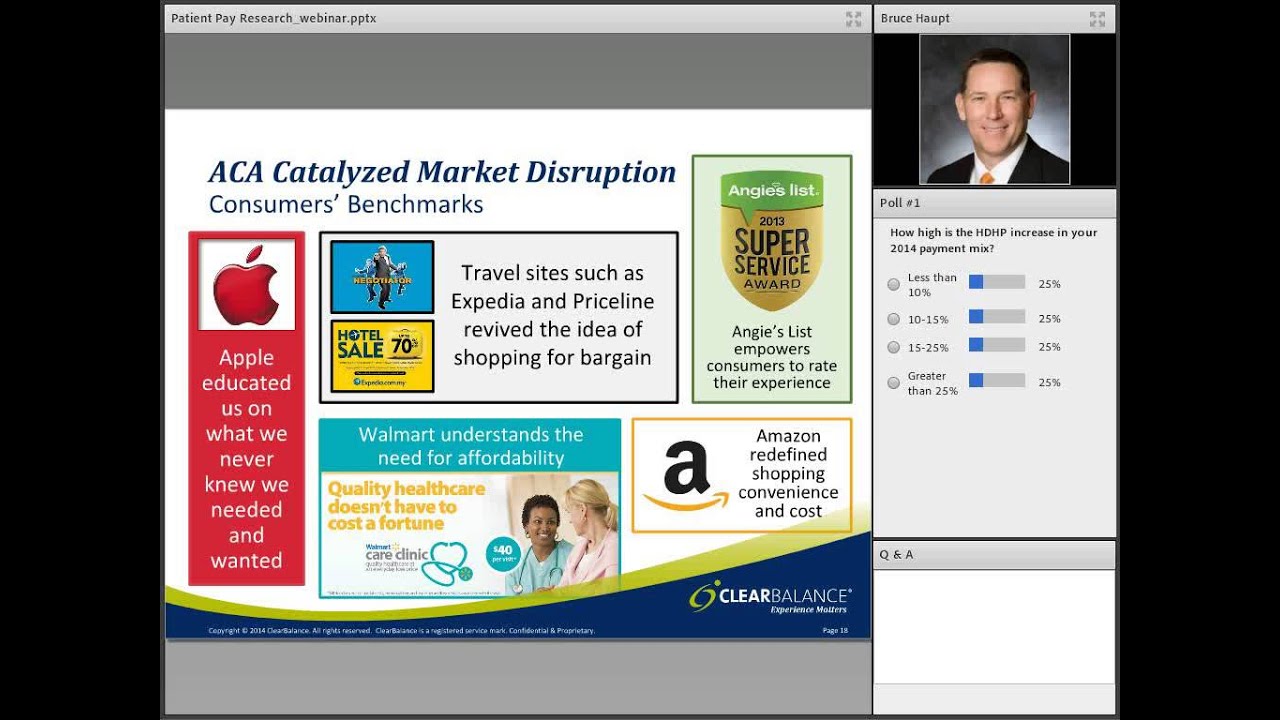
Task: Select the '10-15%' poll option
Action: tap(894, 319)
